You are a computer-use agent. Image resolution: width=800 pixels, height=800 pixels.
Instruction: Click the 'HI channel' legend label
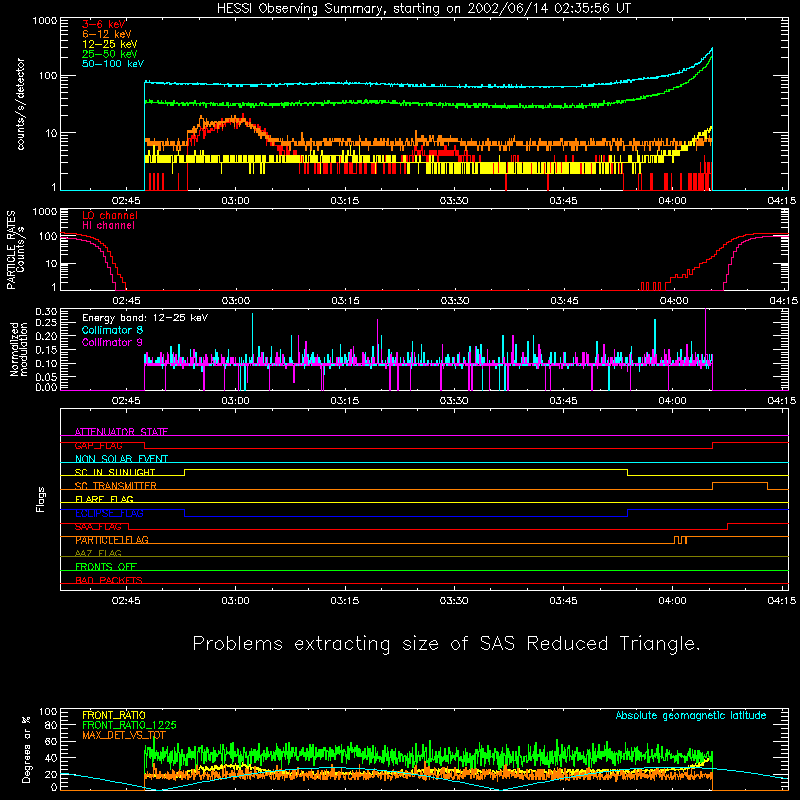109,226
